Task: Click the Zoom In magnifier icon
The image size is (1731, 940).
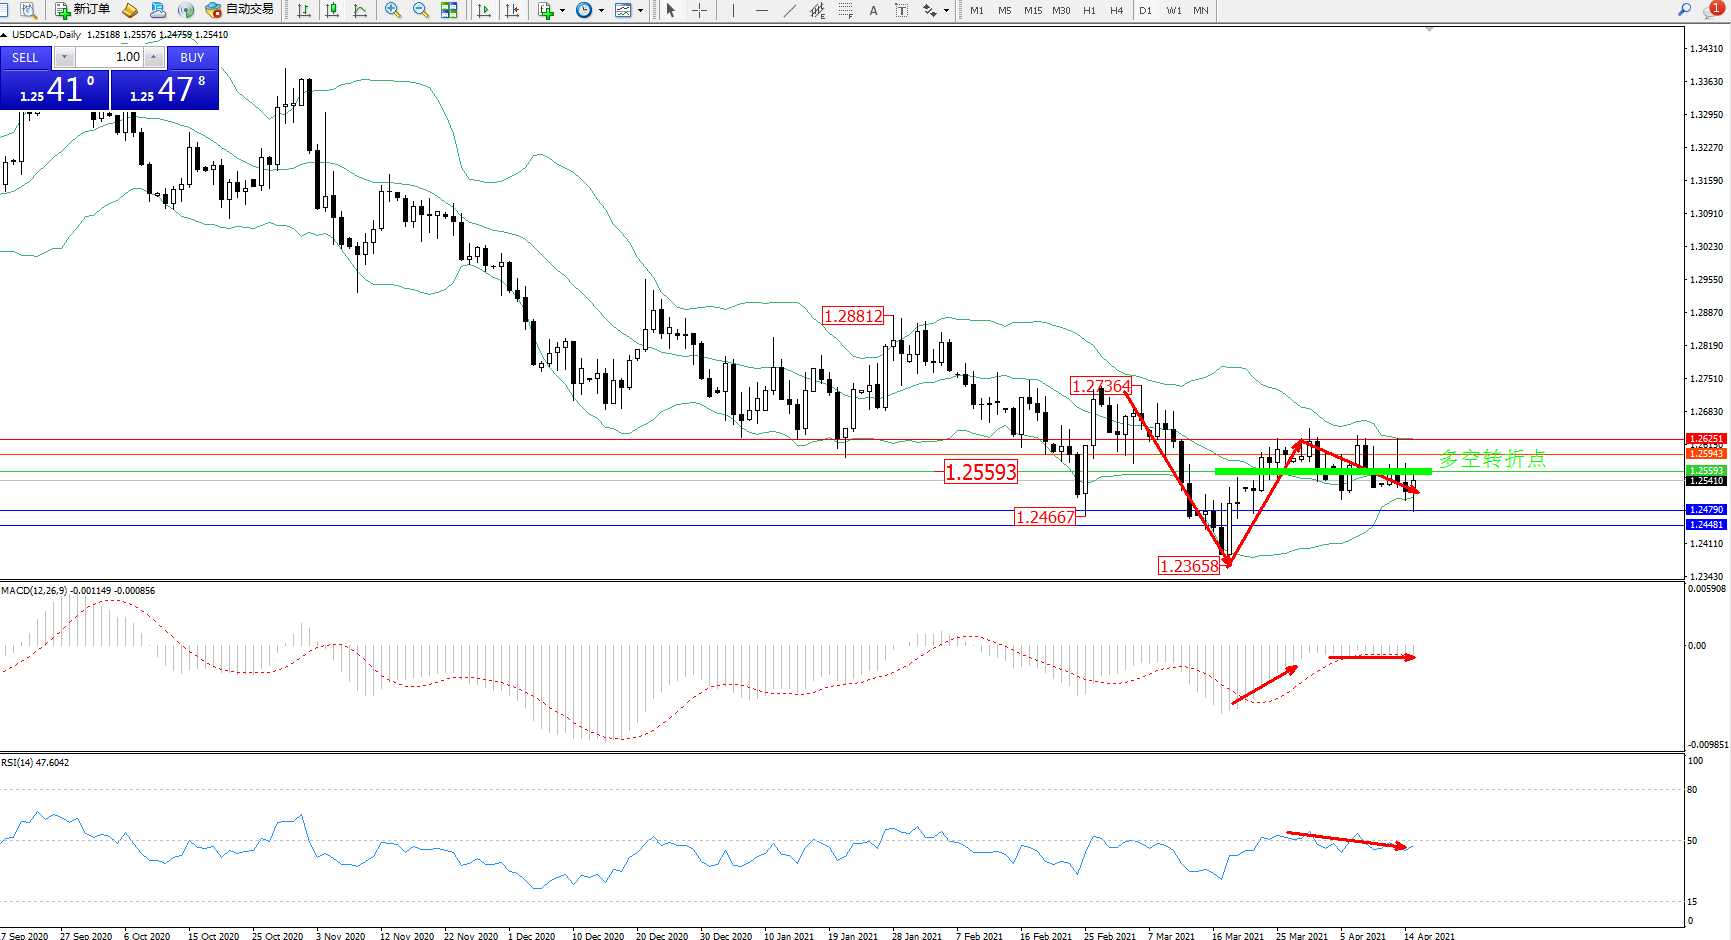Action: (x=392, y=10)
